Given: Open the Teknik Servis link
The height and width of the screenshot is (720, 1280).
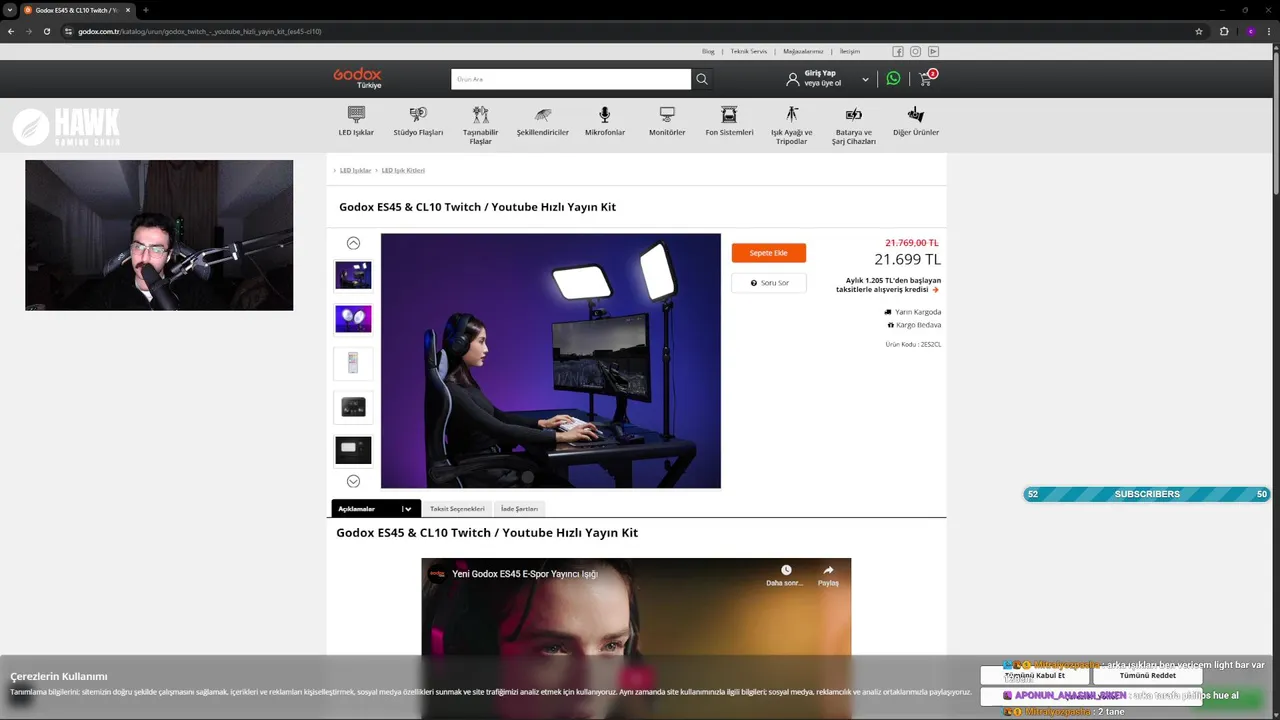Looking at the screenshot, I should (749, 51).
